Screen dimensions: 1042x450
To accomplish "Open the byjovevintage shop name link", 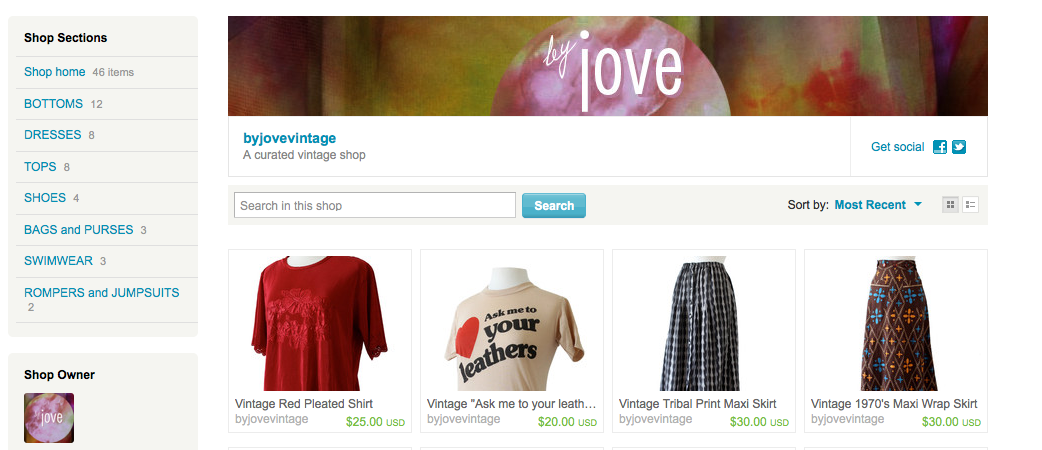I will 290,138.
